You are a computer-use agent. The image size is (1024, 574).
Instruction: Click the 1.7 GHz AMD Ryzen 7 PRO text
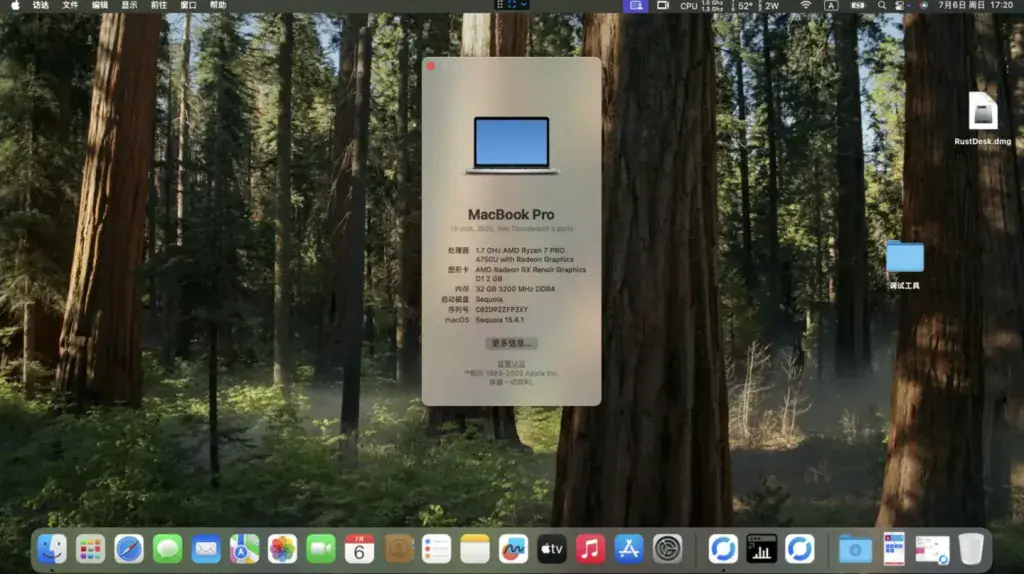point(520,250)
